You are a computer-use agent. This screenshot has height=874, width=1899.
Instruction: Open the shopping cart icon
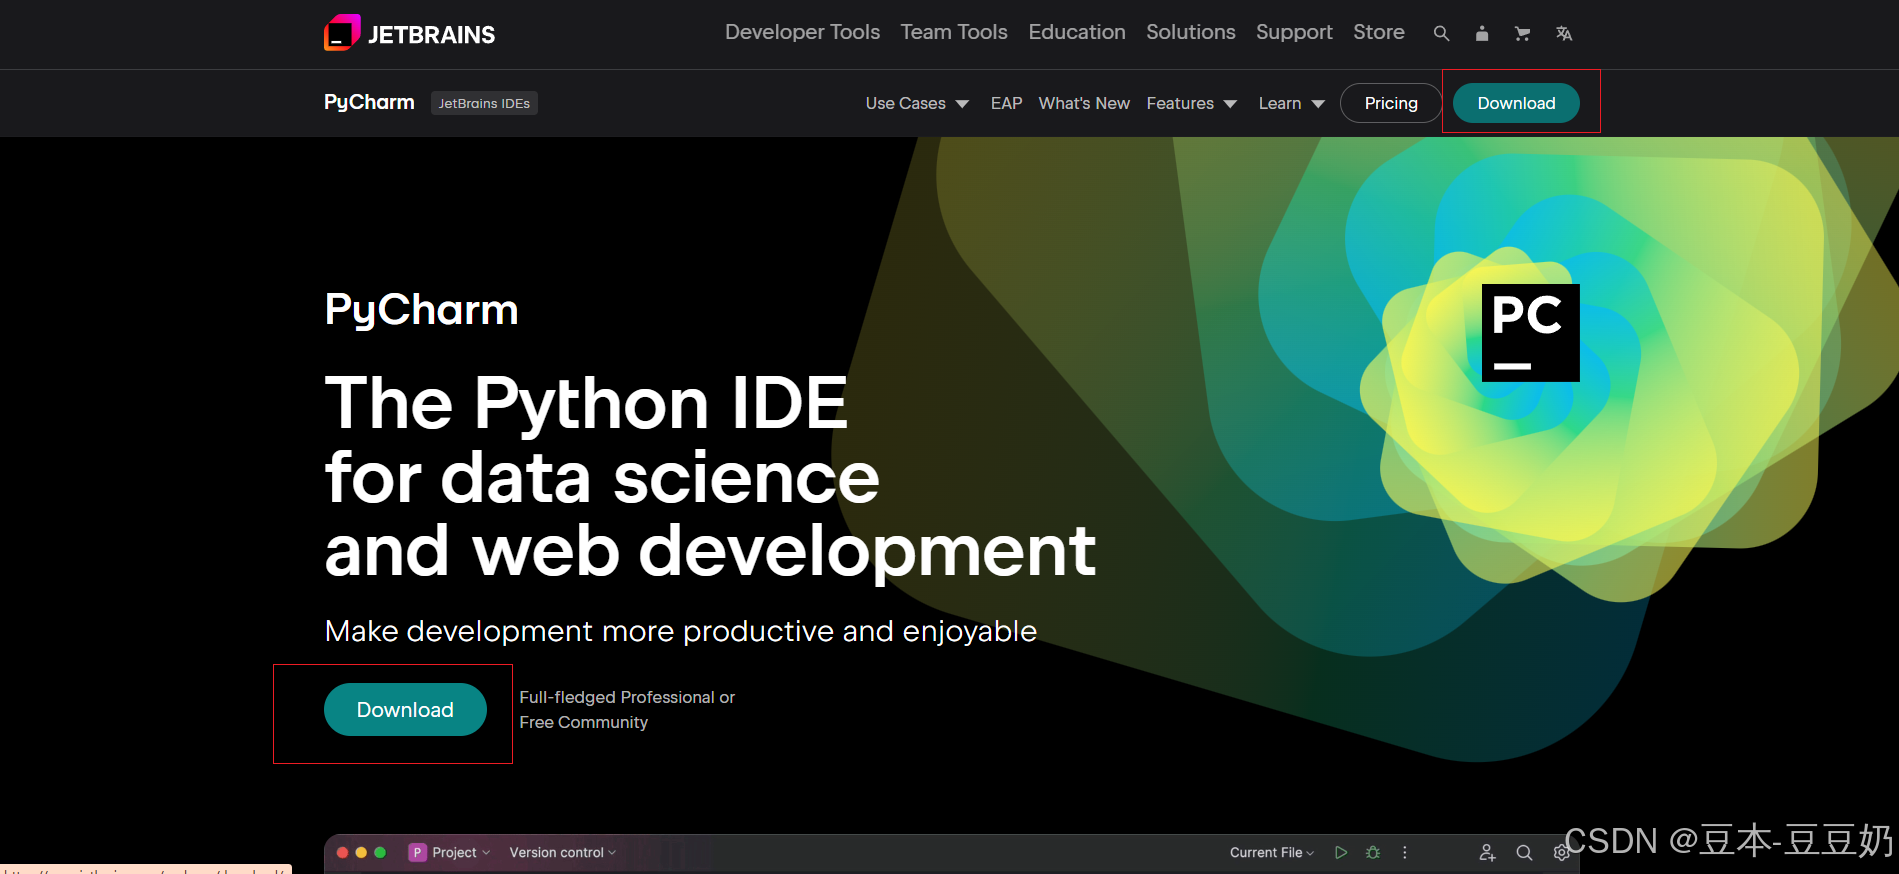[1522, 33]
